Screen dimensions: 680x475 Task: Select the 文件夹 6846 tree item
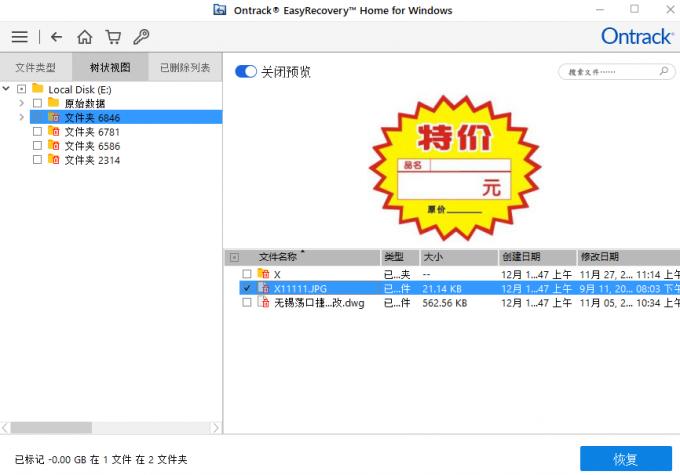click(126, 117)
